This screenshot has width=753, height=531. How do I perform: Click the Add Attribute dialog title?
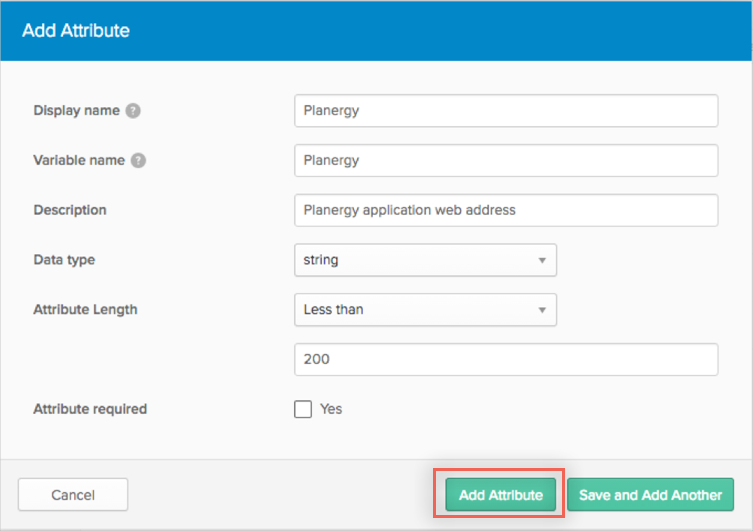[76, 31]
